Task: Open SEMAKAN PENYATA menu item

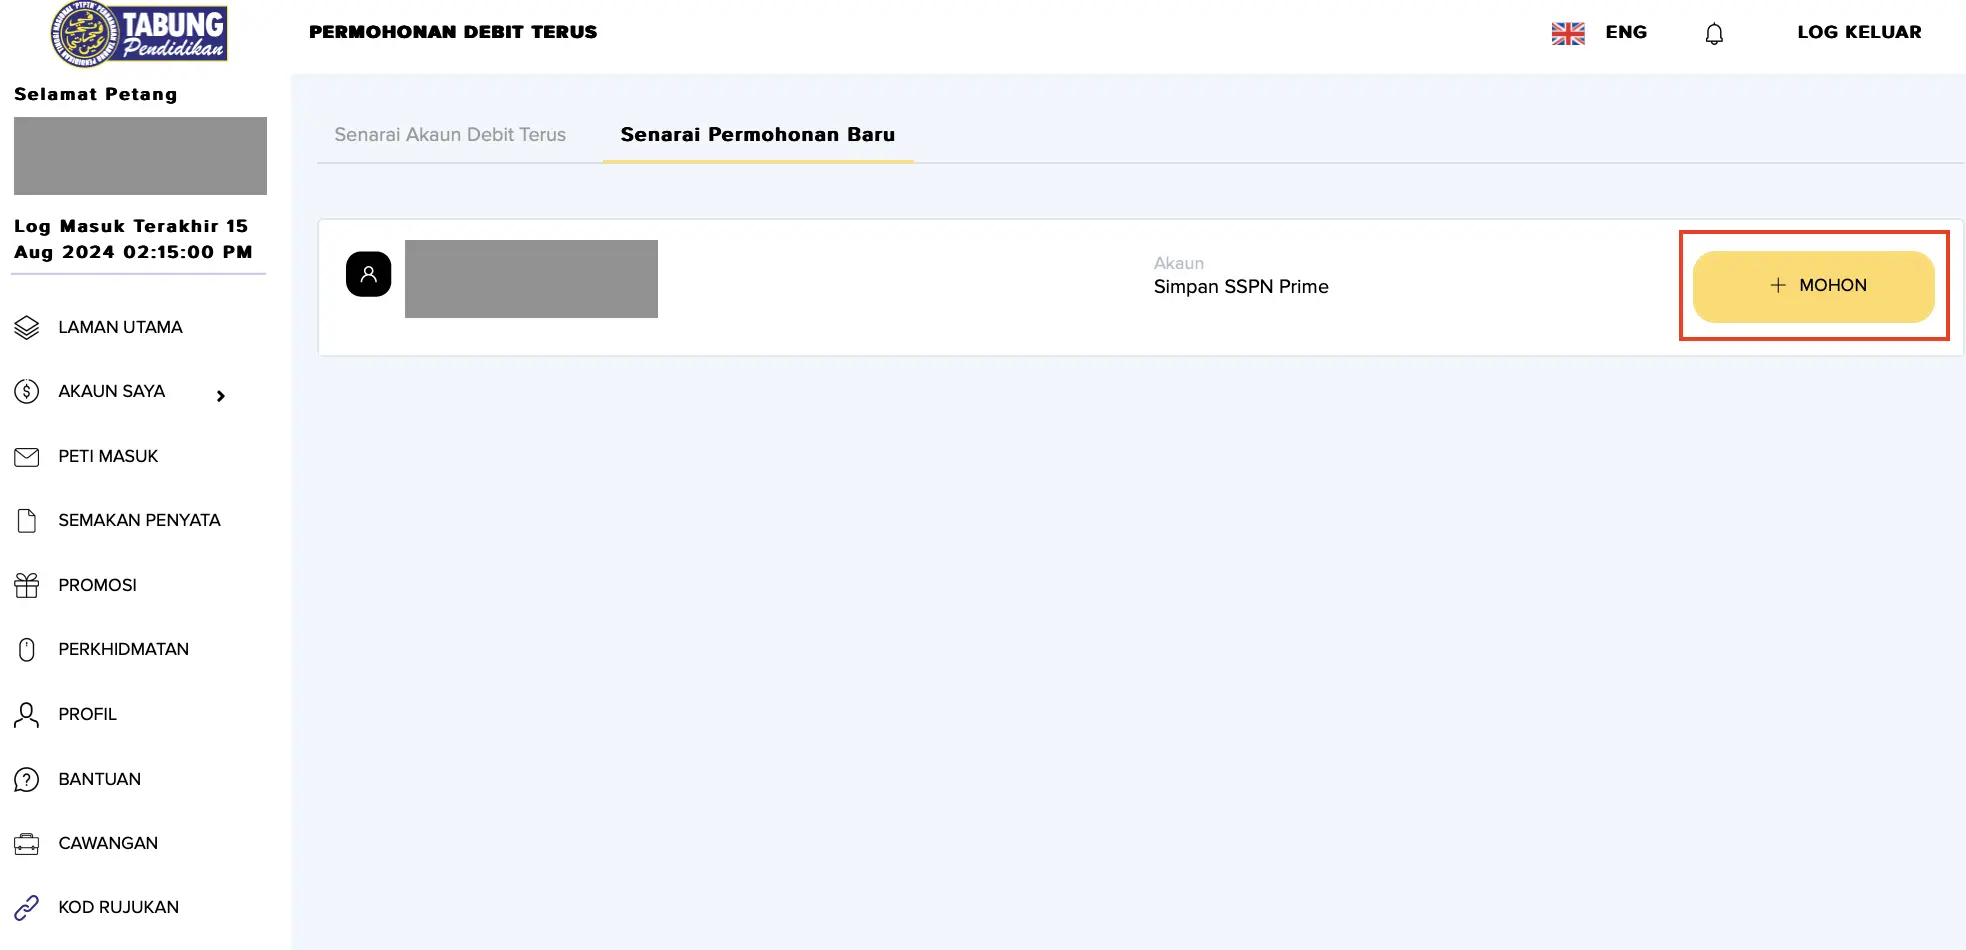Action: click(139, 520)
